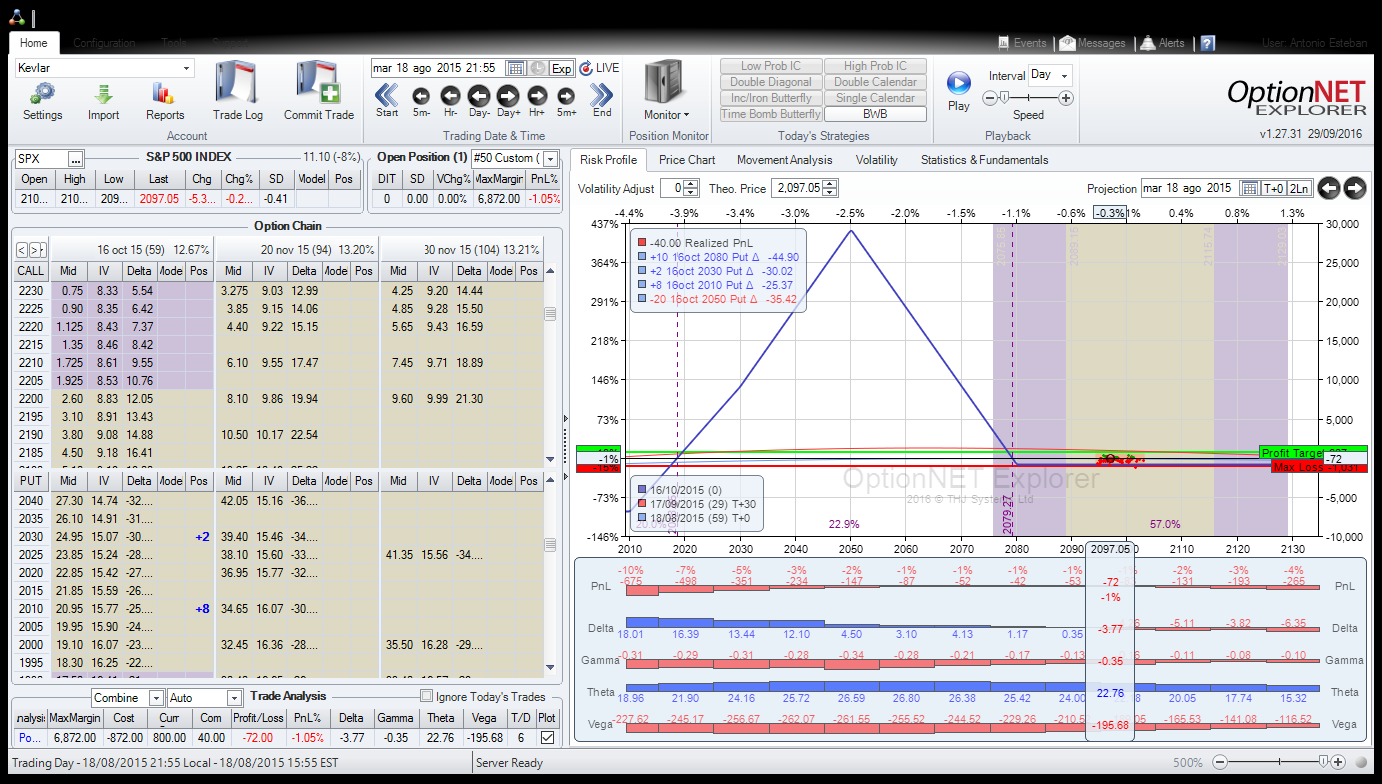Open the Settings gear icon
1382x784 pixels.
pyautogui.click(x=42, y=94)
